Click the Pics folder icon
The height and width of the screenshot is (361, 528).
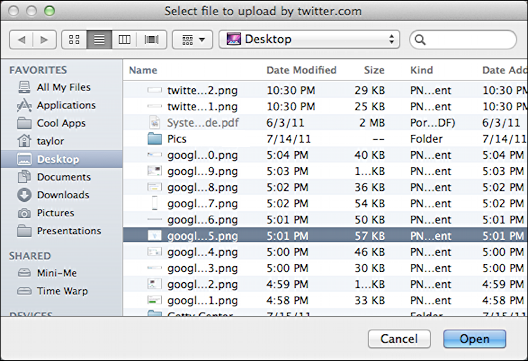tap(155, 138)
